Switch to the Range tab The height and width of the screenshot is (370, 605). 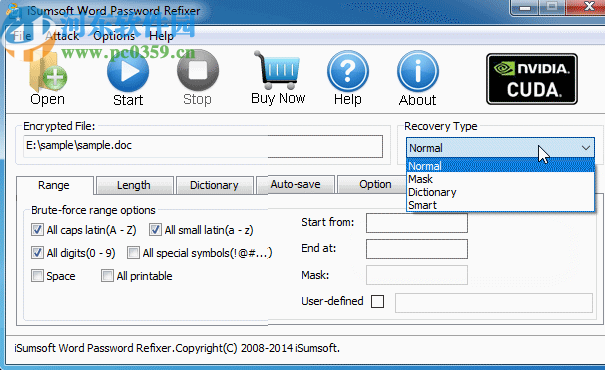click(54, 185)
